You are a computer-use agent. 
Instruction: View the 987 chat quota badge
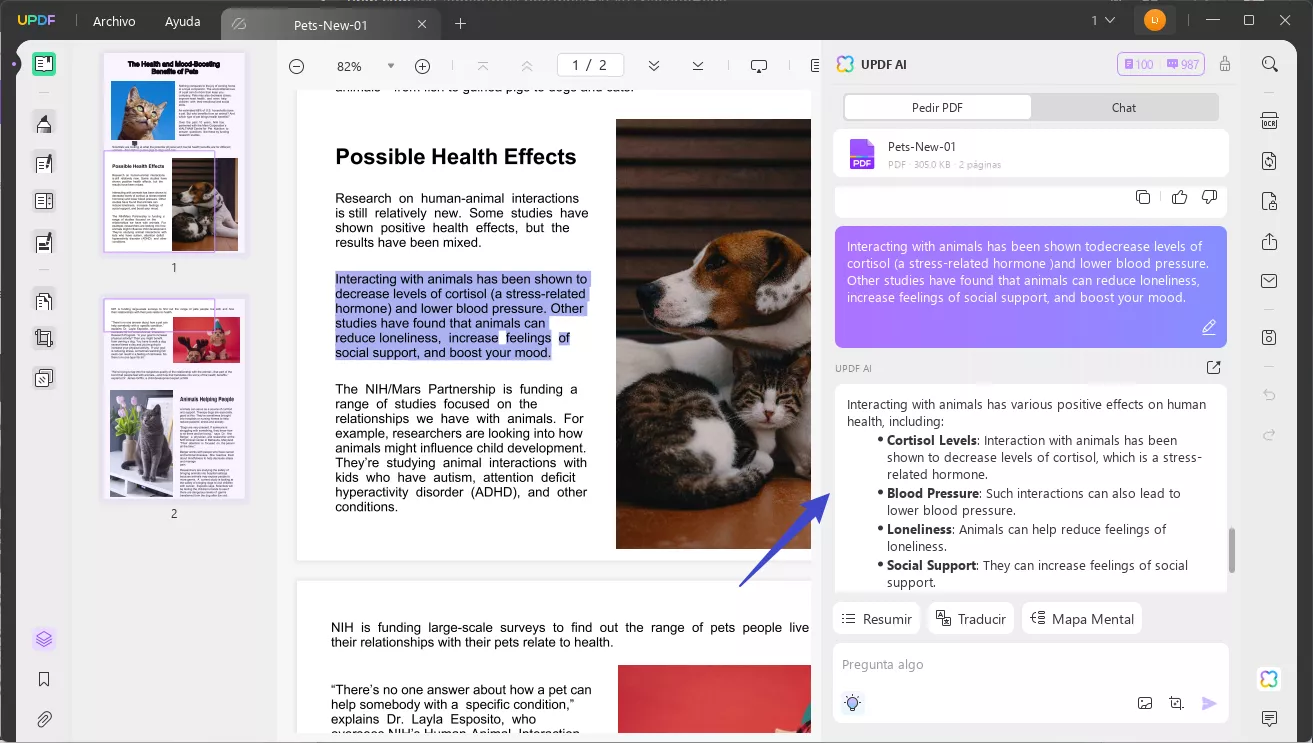(x=1182, y=64)
